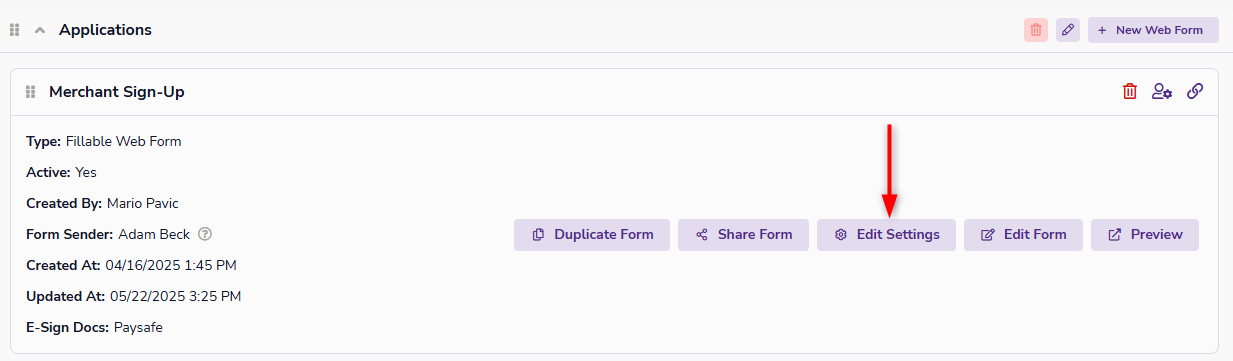Click the Edit Form button
Screen dimensions: 1233x361
pyautogui.click(x=1023, y=234)
